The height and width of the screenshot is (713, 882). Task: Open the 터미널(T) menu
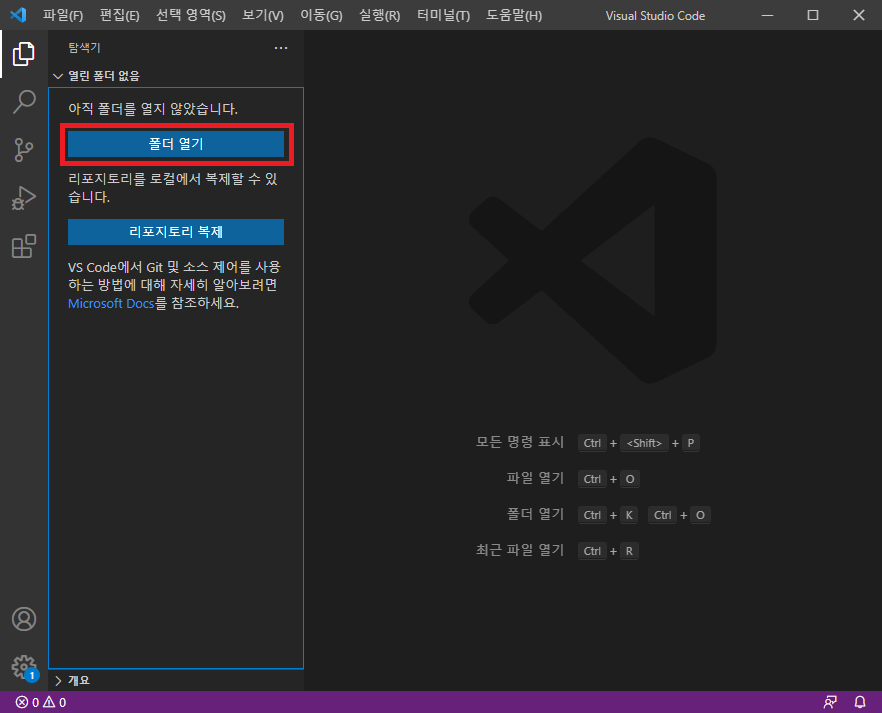click(443, 15)
